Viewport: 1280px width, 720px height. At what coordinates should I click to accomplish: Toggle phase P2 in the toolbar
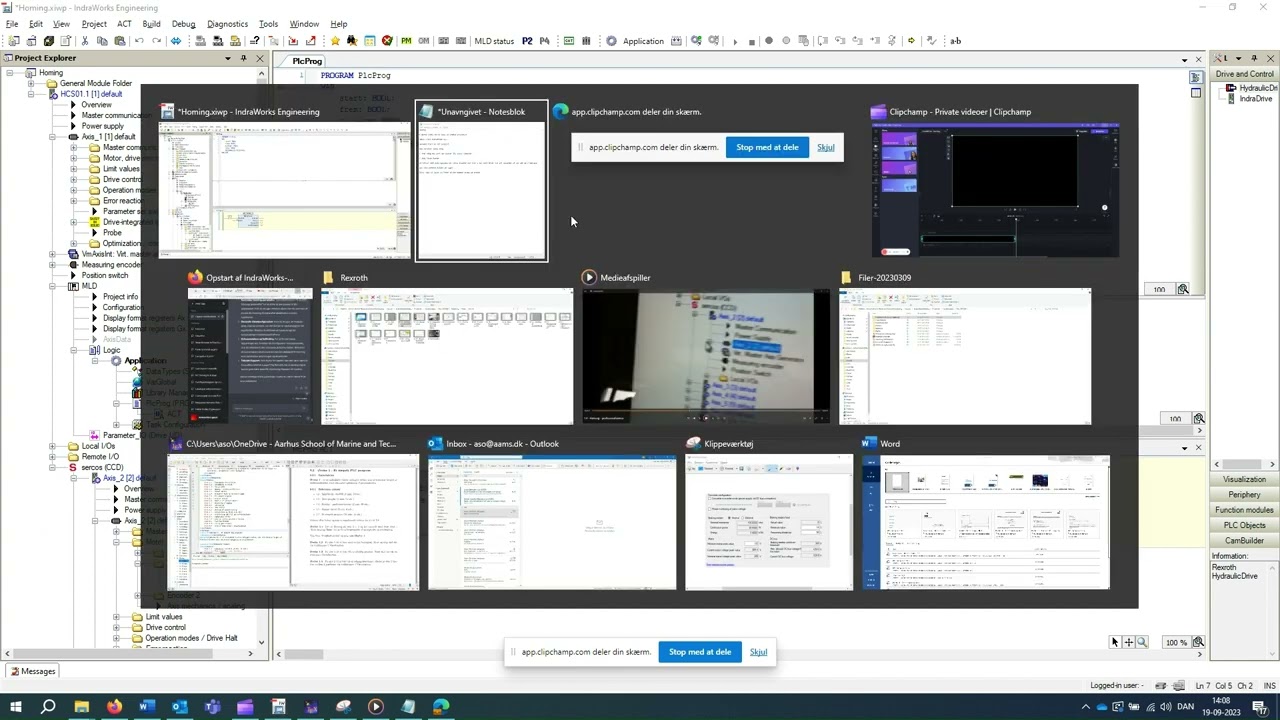coord(527,41)
